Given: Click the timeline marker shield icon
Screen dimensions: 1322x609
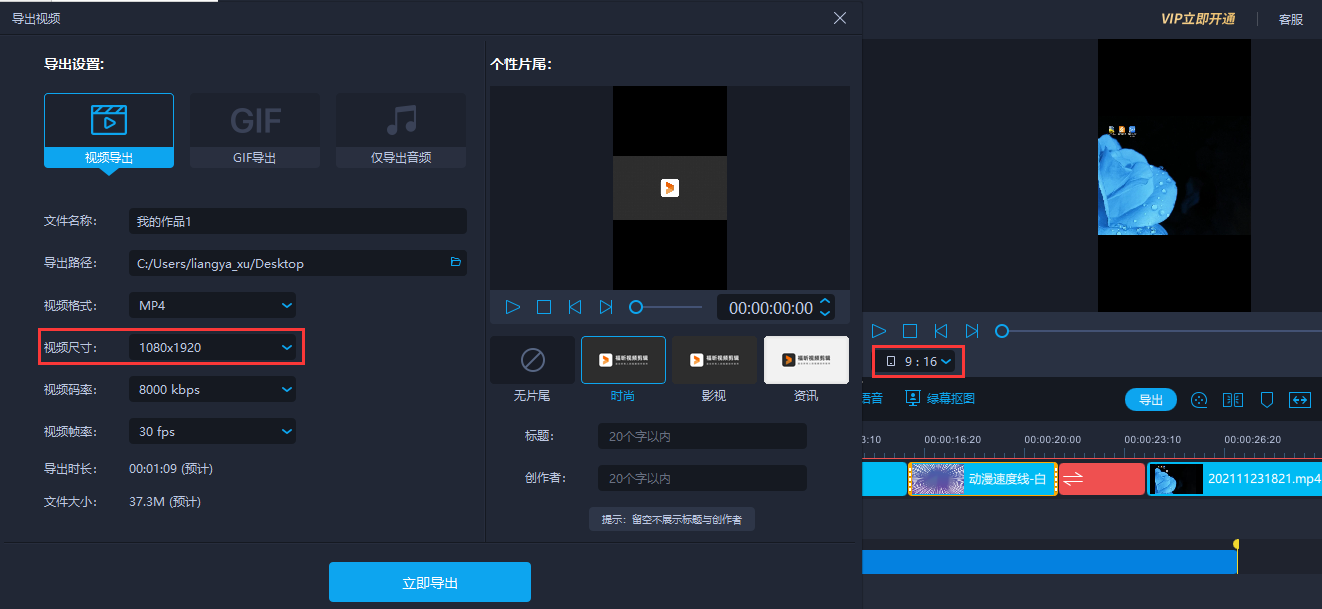Looking at the screenshot, I should click(x=1266, y=400).
